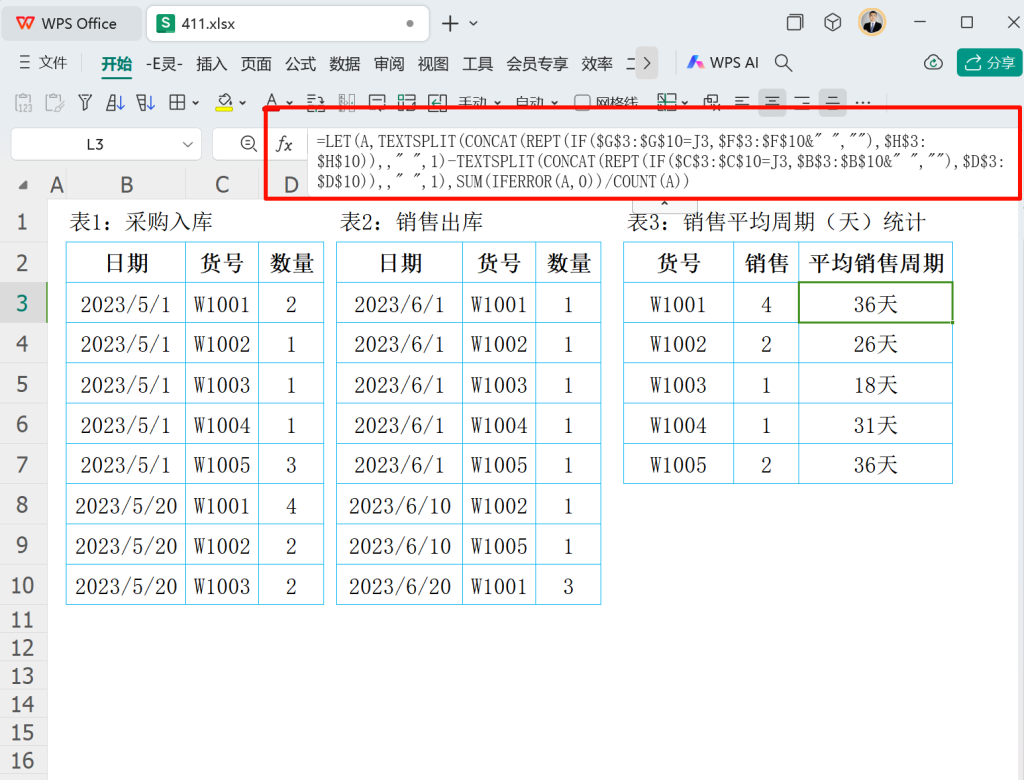The width and height of the screenshot is (1024, 780).
Task: Click the 18天 cell for W1003
Action: [x=876, y=385]
